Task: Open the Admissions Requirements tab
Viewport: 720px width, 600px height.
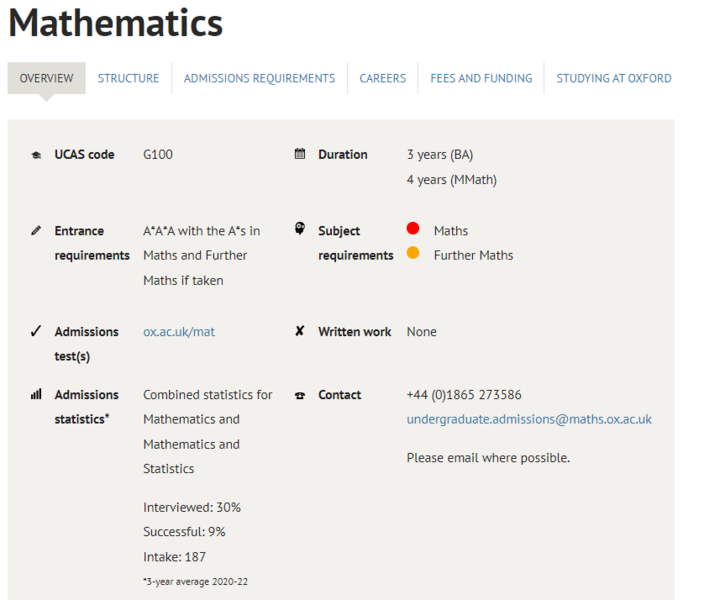Action: click(x=259, y=78)
